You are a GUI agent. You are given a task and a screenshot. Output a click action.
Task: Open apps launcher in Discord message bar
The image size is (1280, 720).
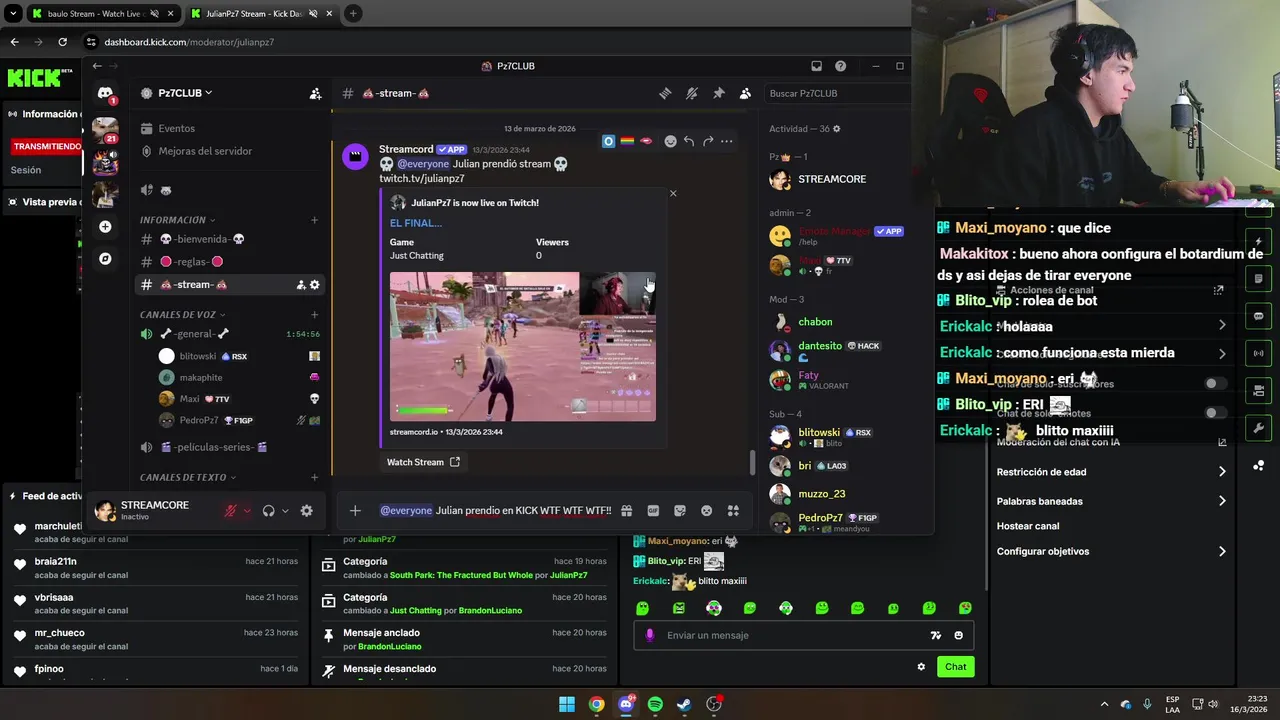(x=733, y=510)
